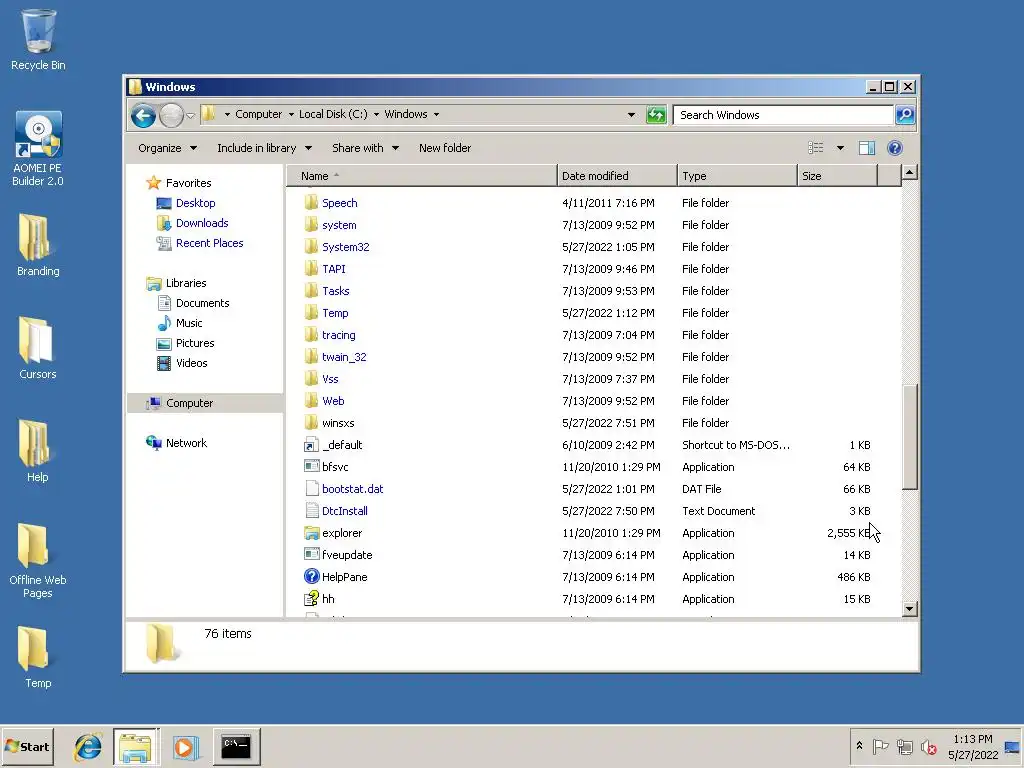1024x768 pixels.
Task: Select AOMEI PE Builder 2.0 shortcut
Action: click(x=38, y=149)
